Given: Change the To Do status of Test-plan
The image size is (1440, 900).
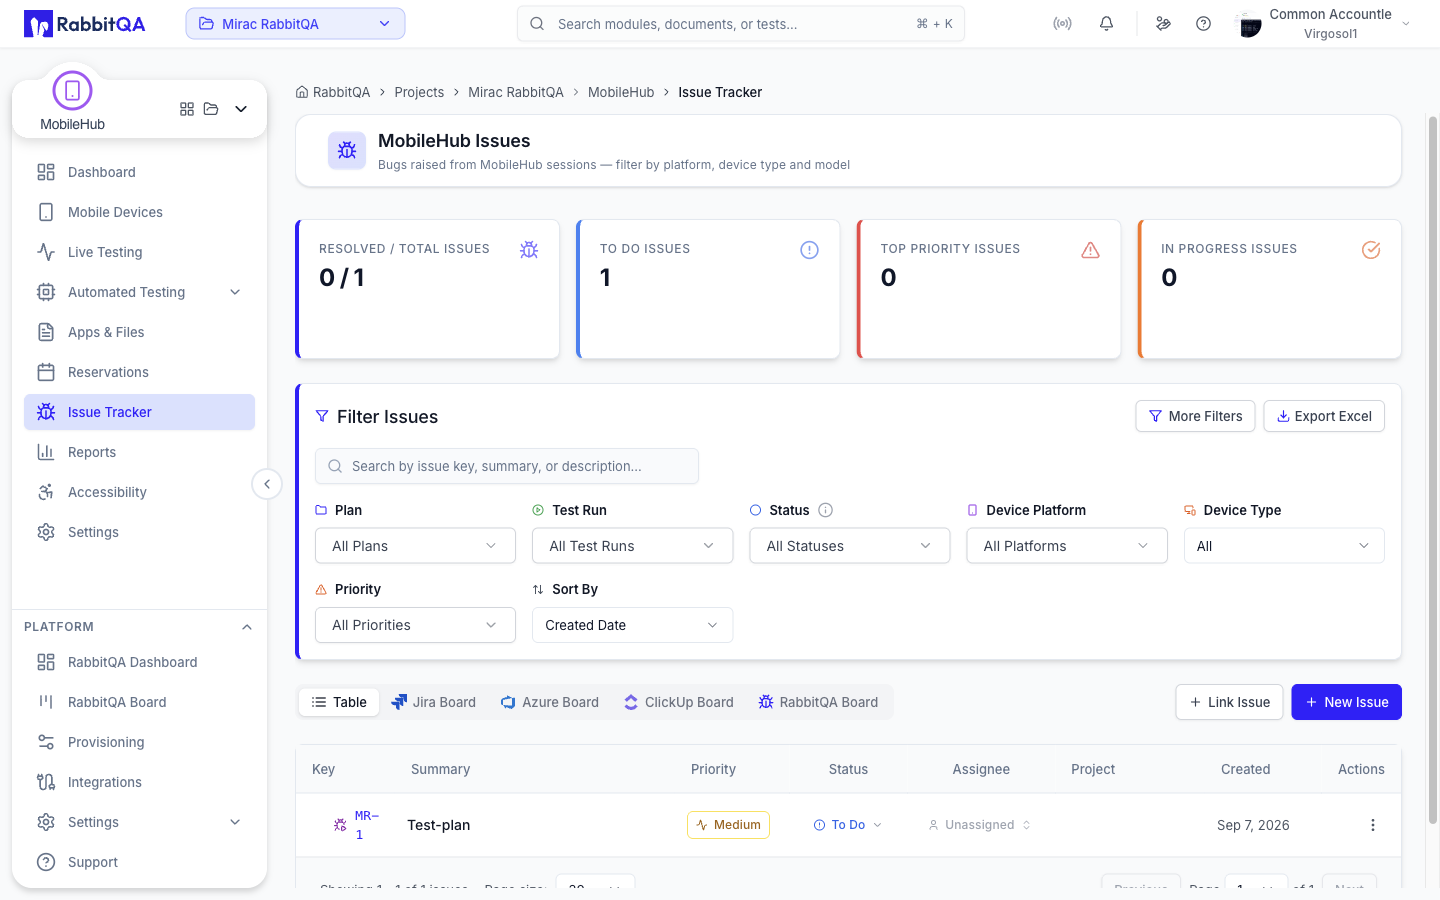Looking at the screenshot, I should point(848,825).
